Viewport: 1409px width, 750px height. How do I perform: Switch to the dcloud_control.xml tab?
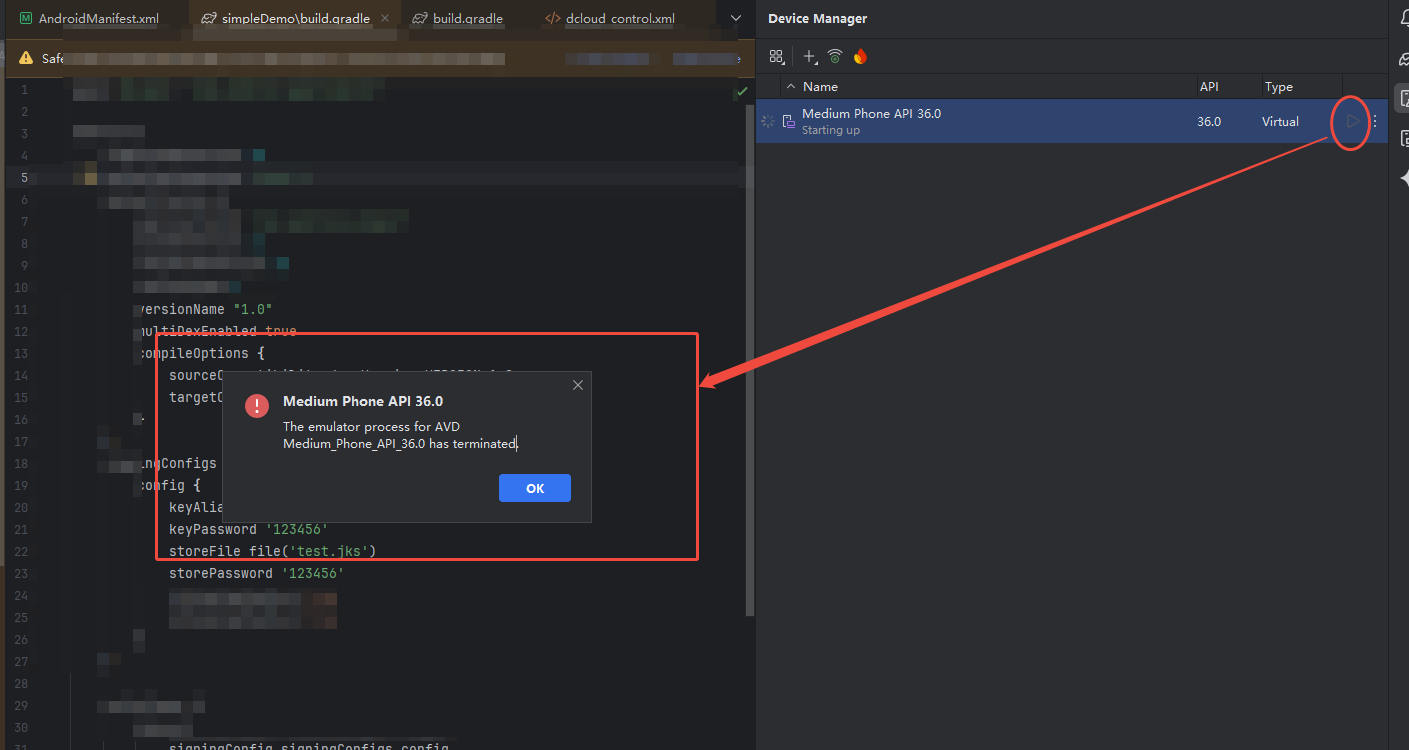610,19
